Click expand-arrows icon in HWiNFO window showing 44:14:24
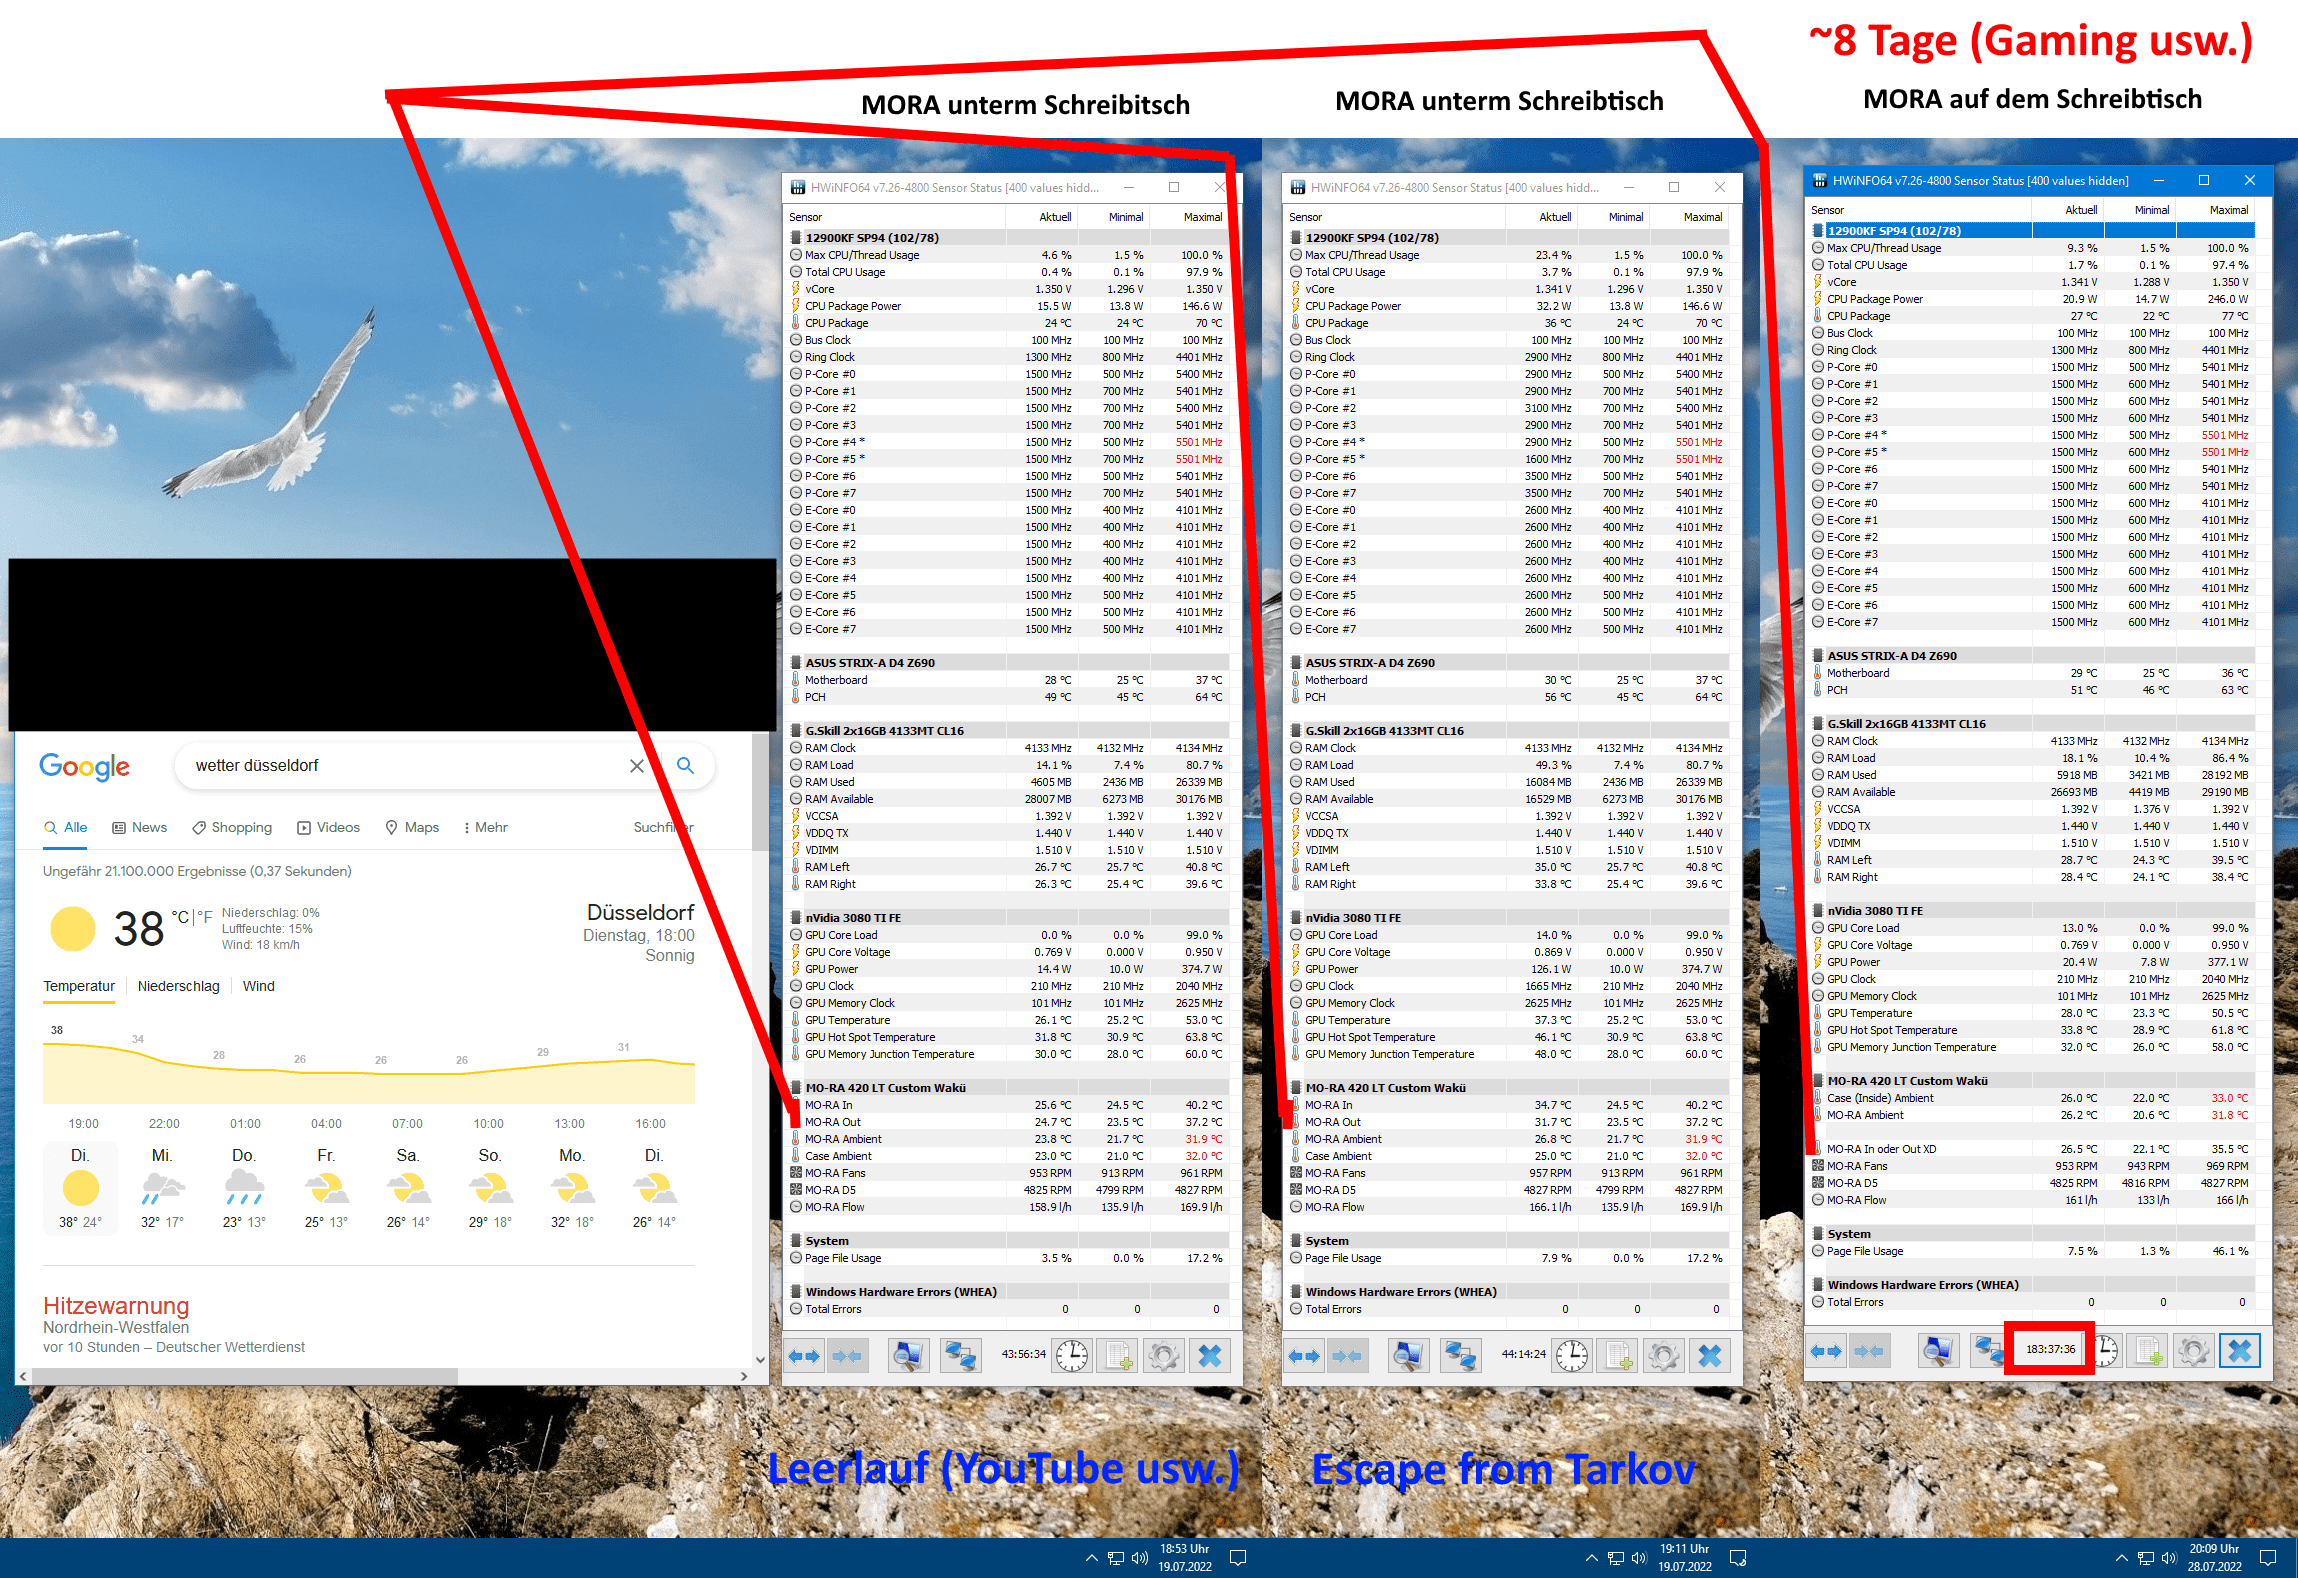The width and height of the screenshot is (2298, 1578). point(1304,1356)
